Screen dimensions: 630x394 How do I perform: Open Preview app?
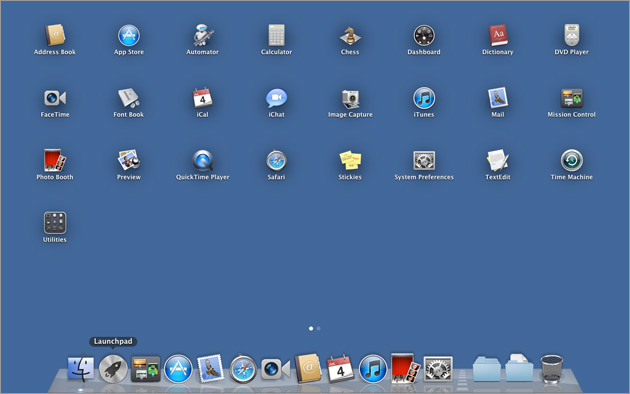(129, 160)
